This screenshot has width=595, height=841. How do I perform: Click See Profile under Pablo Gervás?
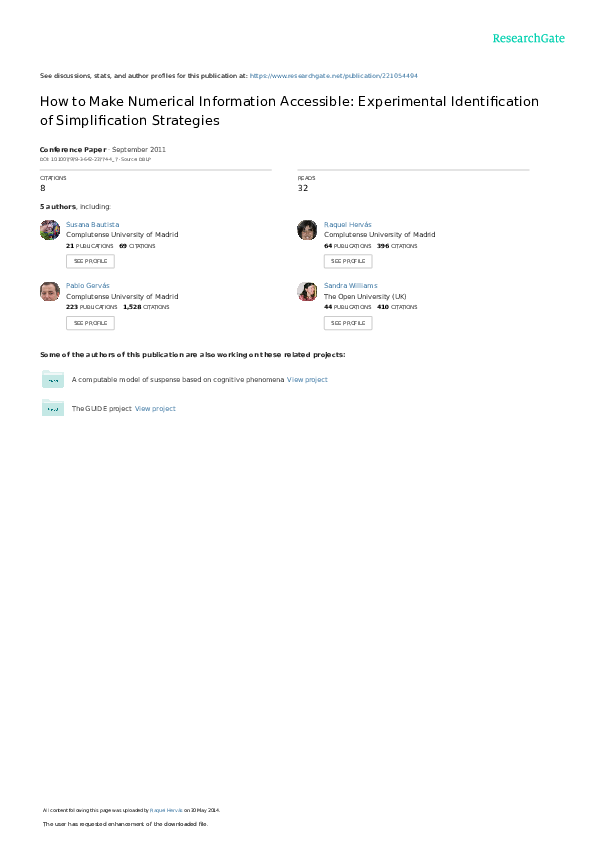tap(90, 323)
